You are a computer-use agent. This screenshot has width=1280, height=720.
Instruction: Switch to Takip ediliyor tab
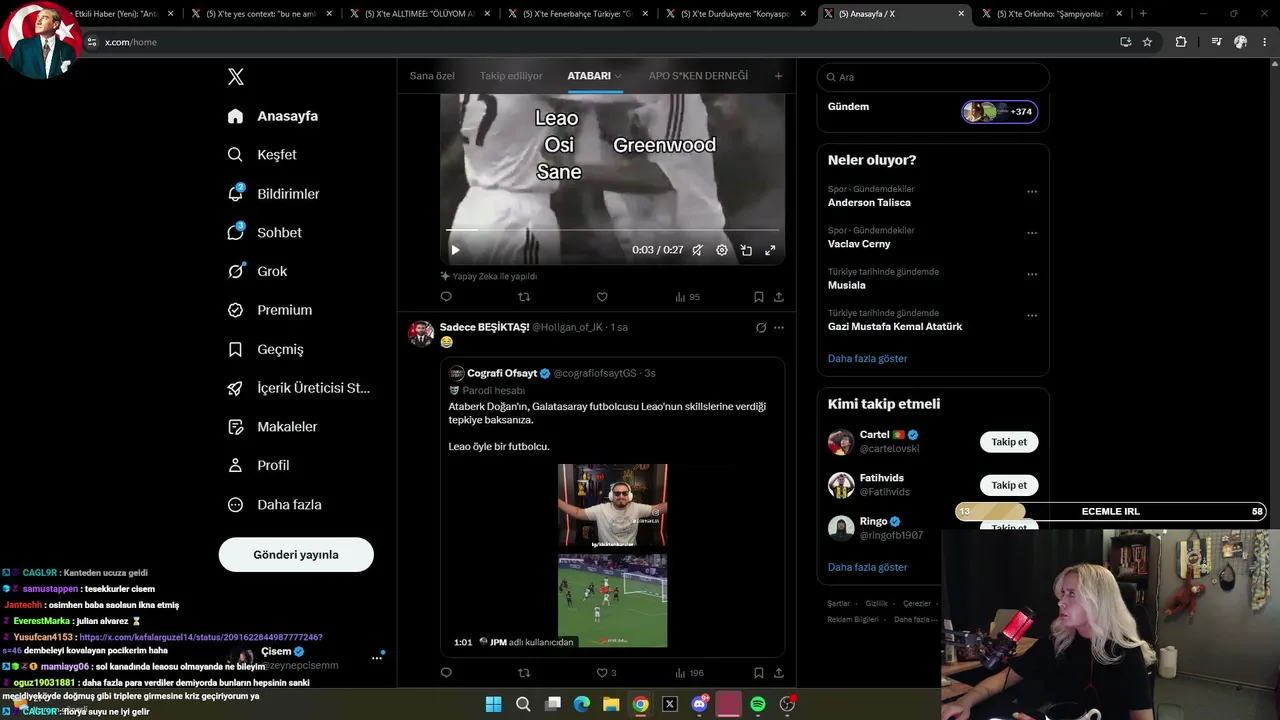(x=511, y=76)
